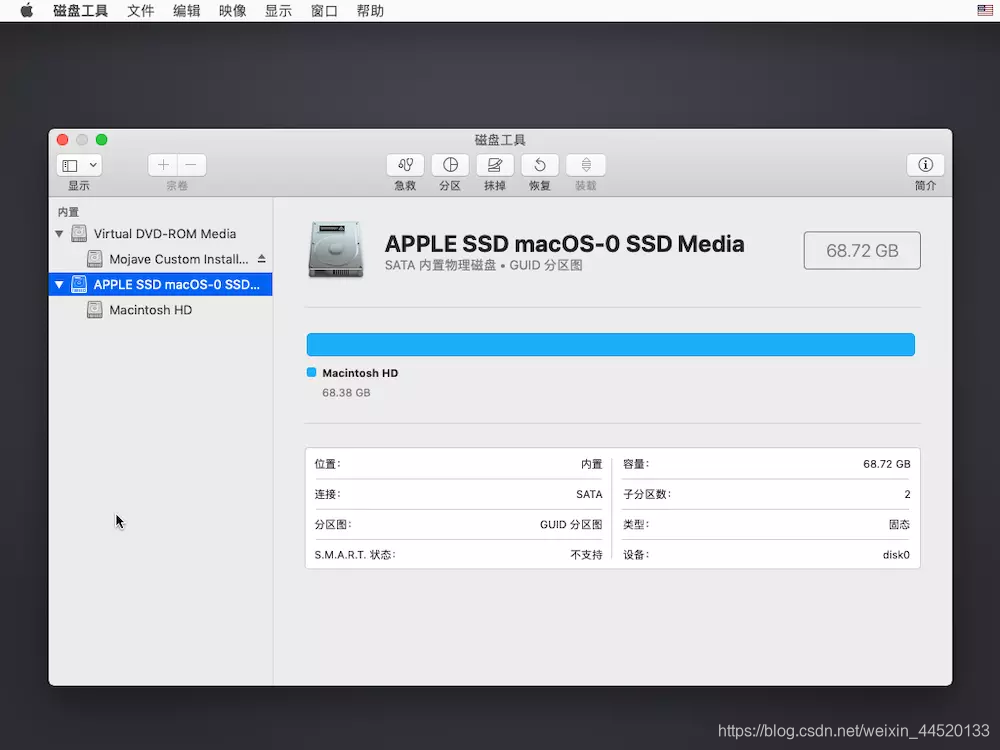Click the 连接 row value SATA

coord(589,494)
